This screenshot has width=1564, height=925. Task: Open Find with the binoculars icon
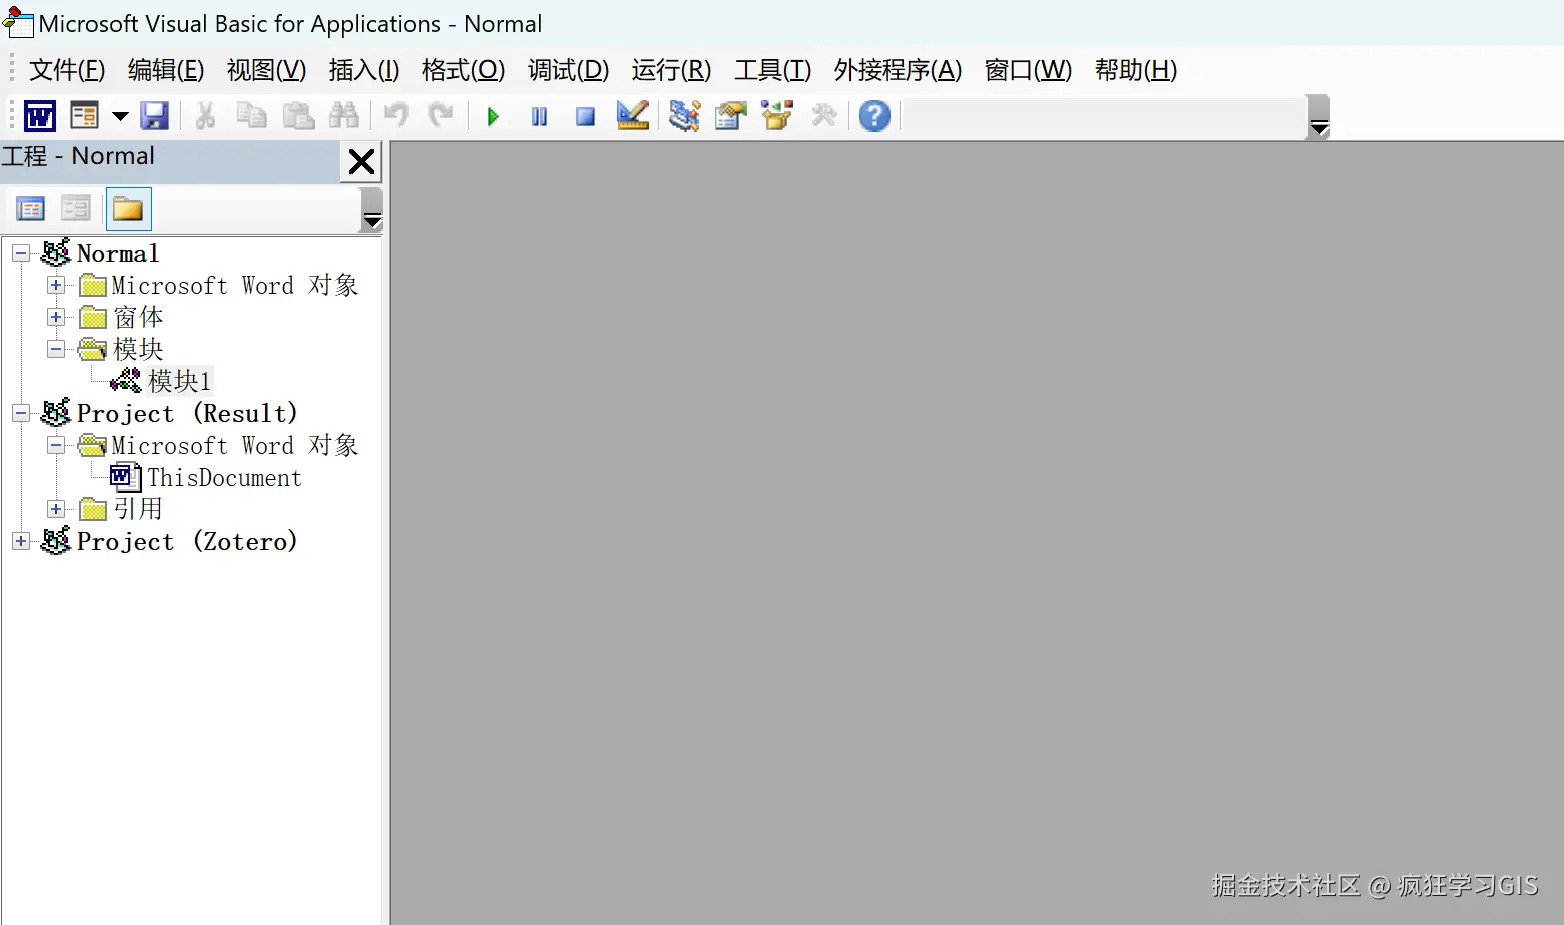click(x=344, y=116)
